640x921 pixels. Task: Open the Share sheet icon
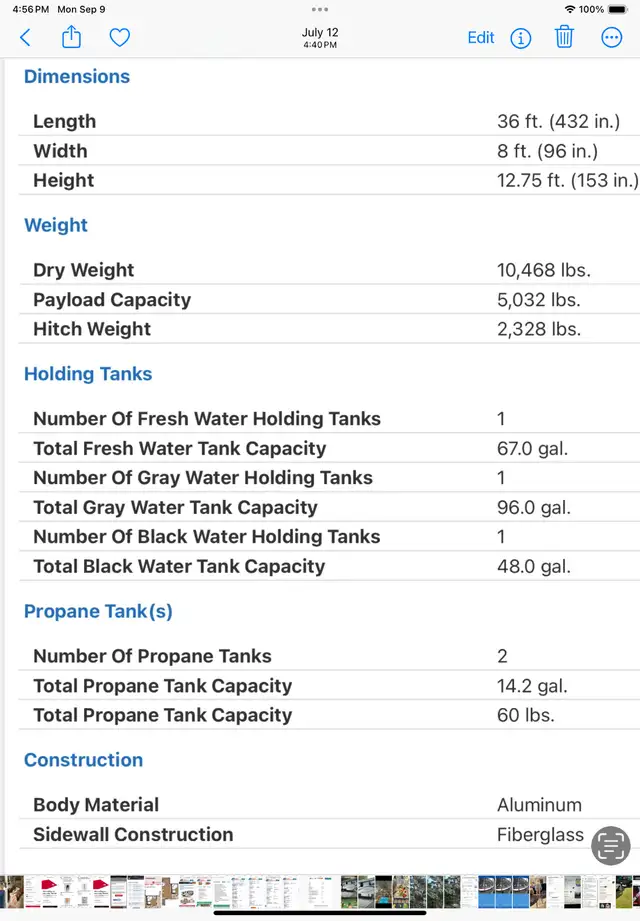click(72, 37)
